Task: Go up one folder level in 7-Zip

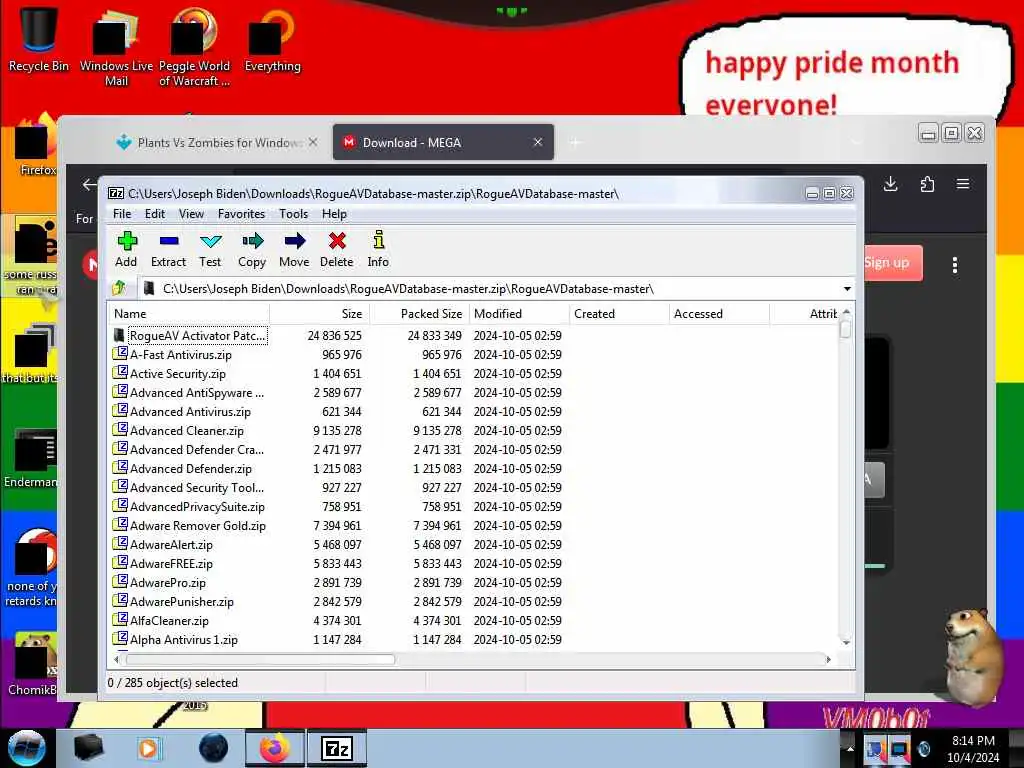Action: click(119, 288)
